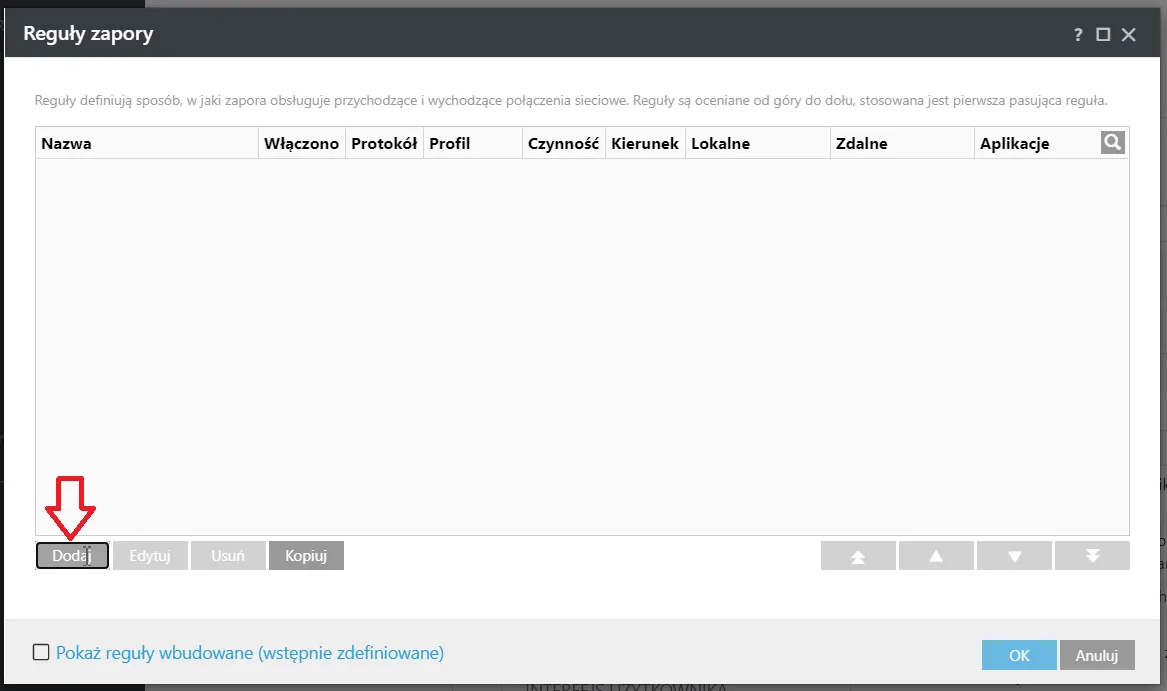Screen dimensions: 1167x691
Task: Click the move down arrow button
Action: click(x=1014, y=556)
